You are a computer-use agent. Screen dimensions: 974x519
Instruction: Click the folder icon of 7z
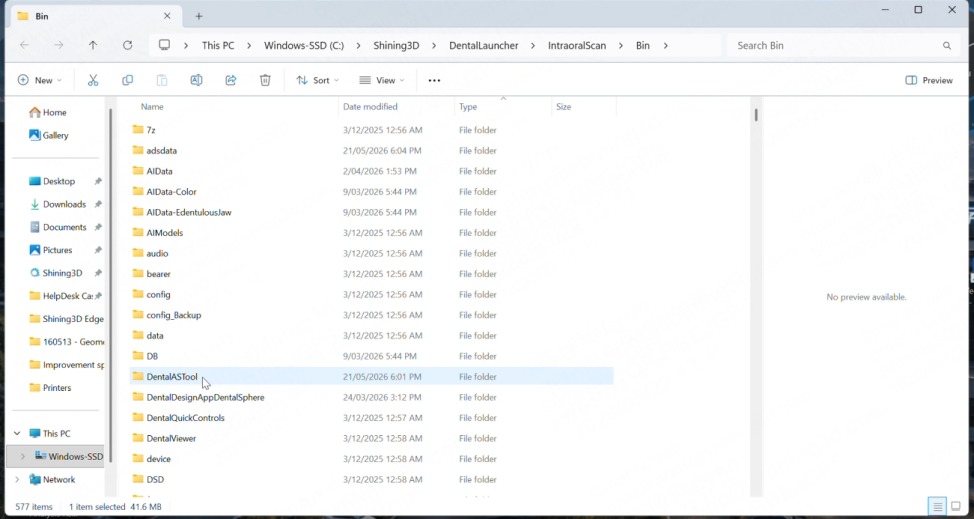tap(138, 130)
